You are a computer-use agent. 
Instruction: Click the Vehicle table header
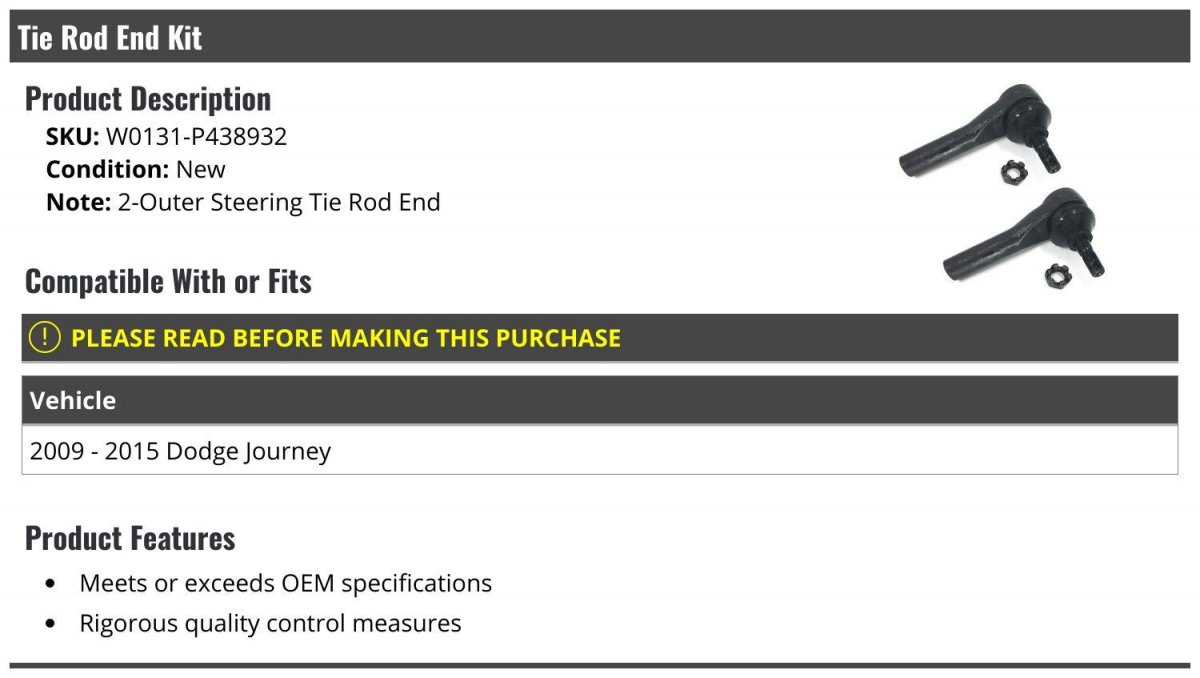tap(600, 400)
